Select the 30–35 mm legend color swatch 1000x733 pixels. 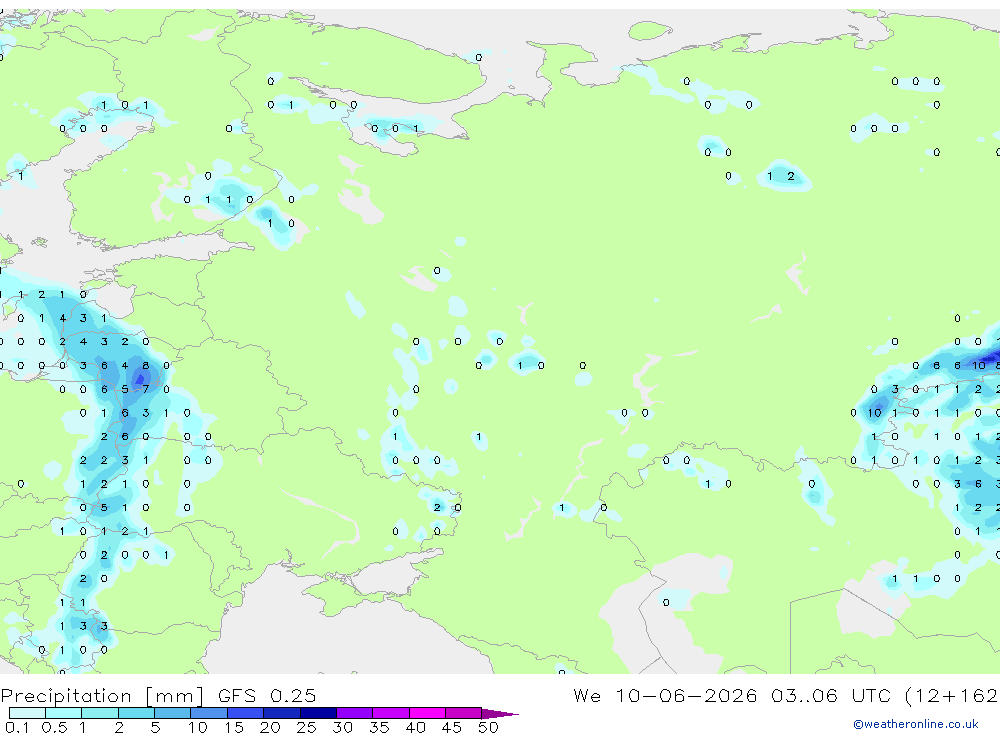pos(355,713)
